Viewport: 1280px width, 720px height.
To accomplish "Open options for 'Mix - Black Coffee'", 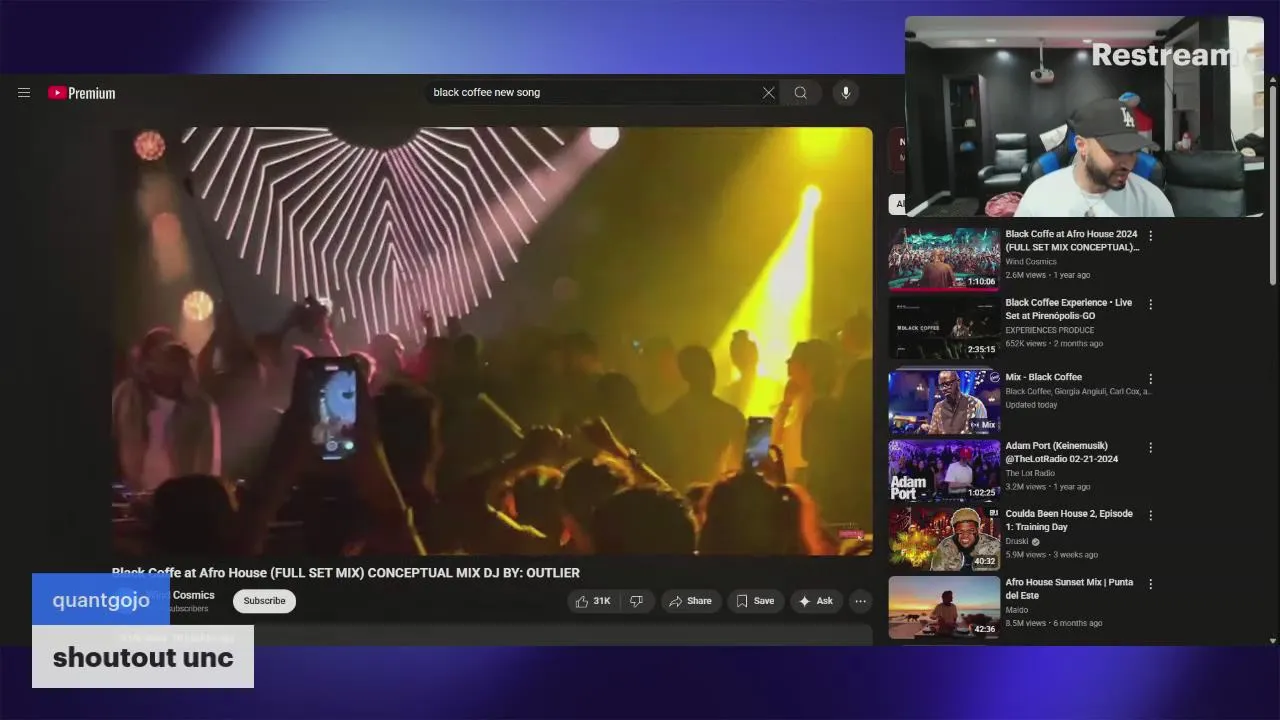I will (x=1151, y=379).
